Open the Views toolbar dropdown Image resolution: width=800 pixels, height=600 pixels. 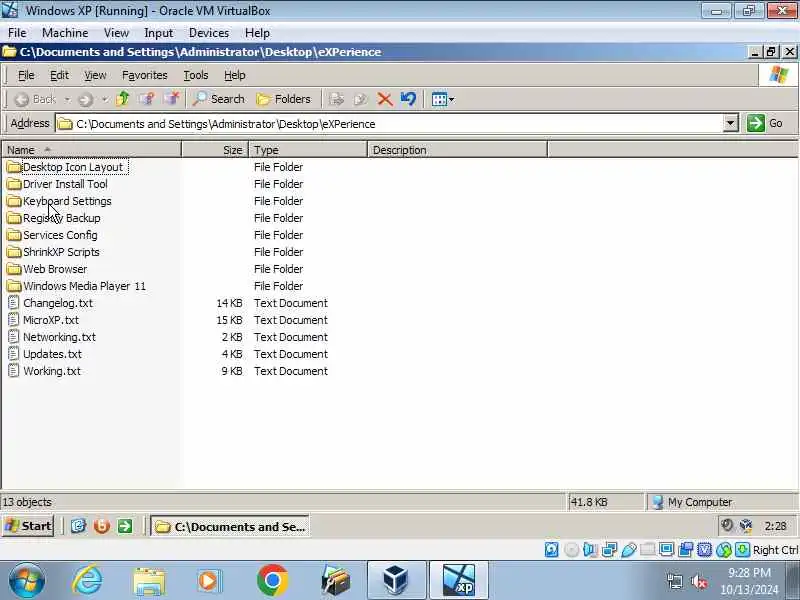(x=442, y=99)
